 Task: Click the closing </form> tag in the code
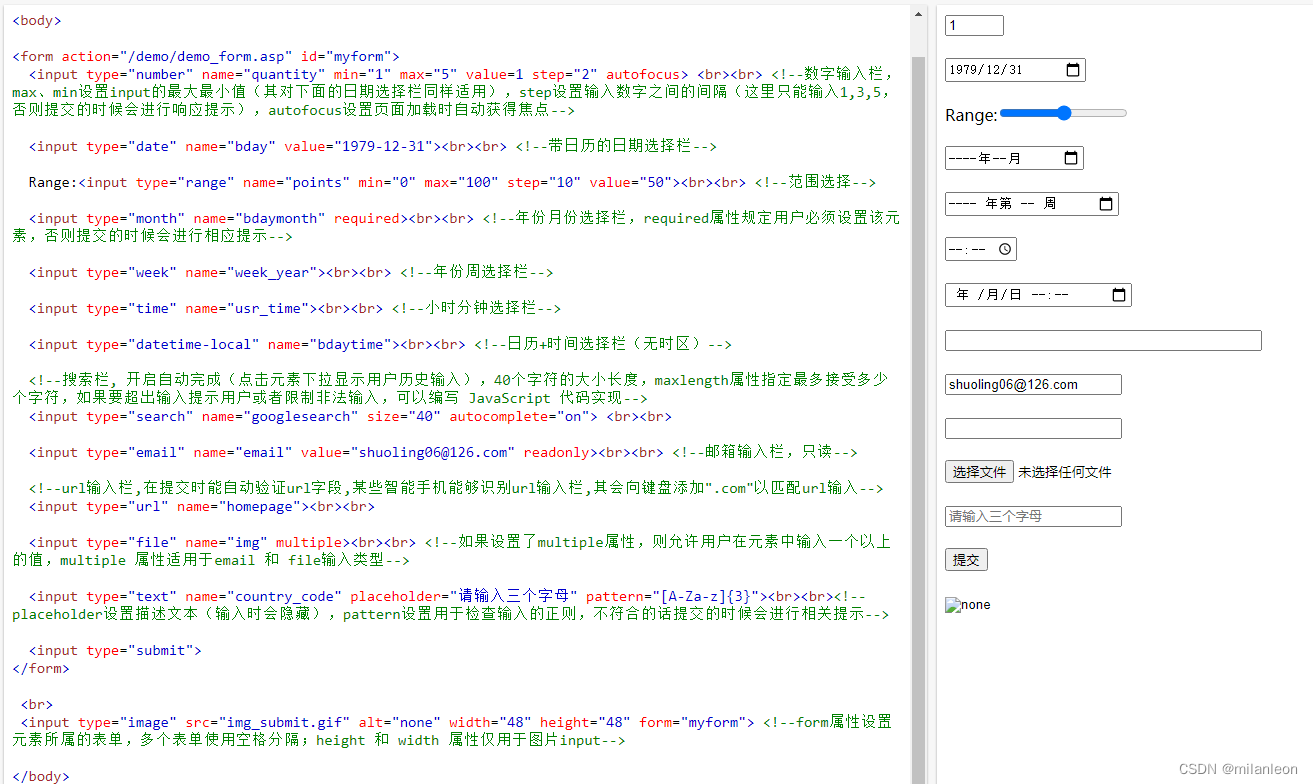coord(41,668)
